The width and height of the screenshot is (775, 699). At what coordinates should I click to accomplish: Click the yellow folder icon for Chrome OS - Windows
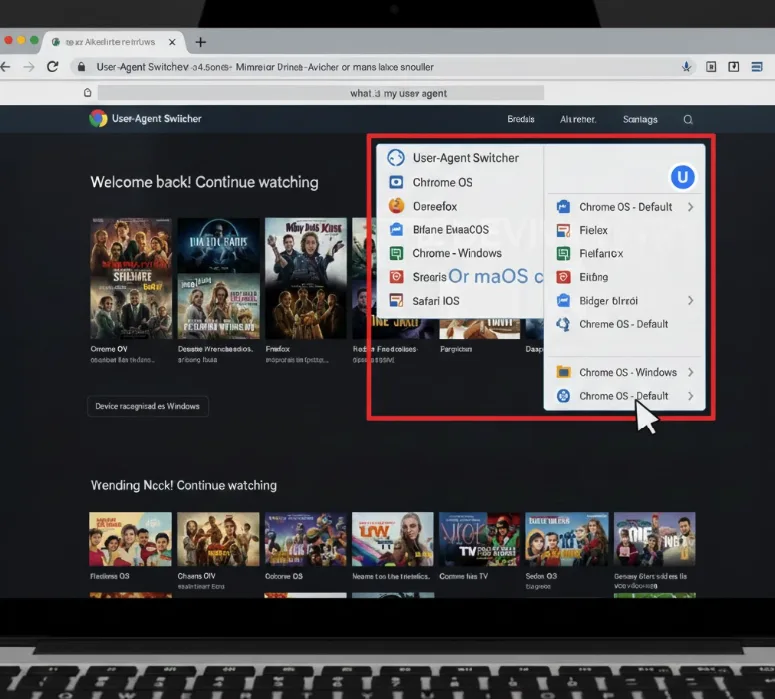562,372
